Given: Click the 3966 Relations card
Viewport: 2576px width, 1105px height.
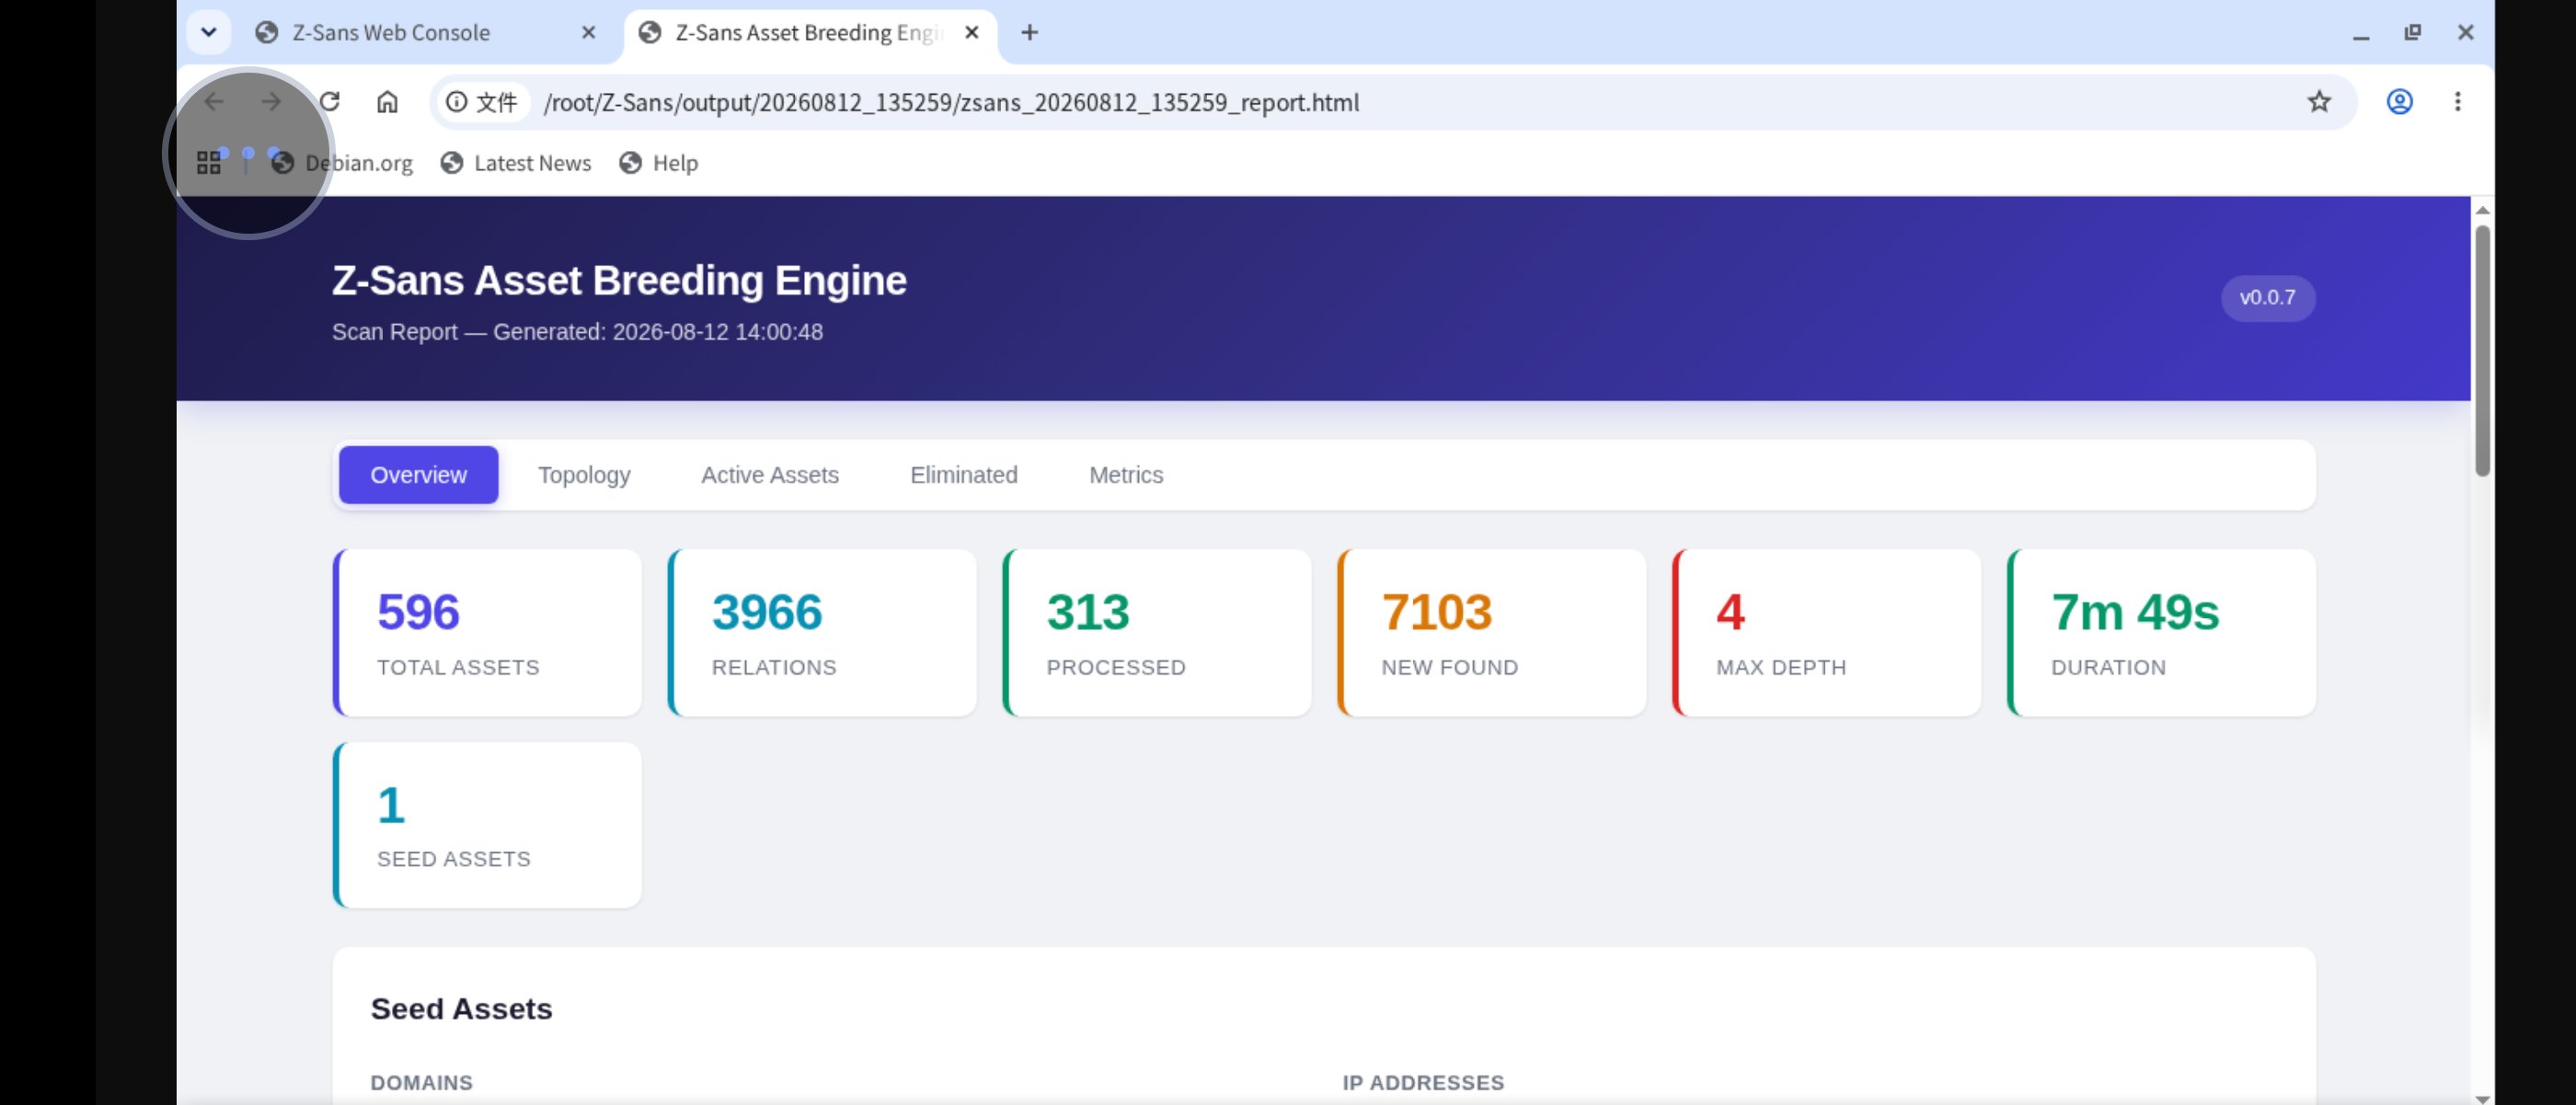Looking at the screenshot, I should point(822,632).
